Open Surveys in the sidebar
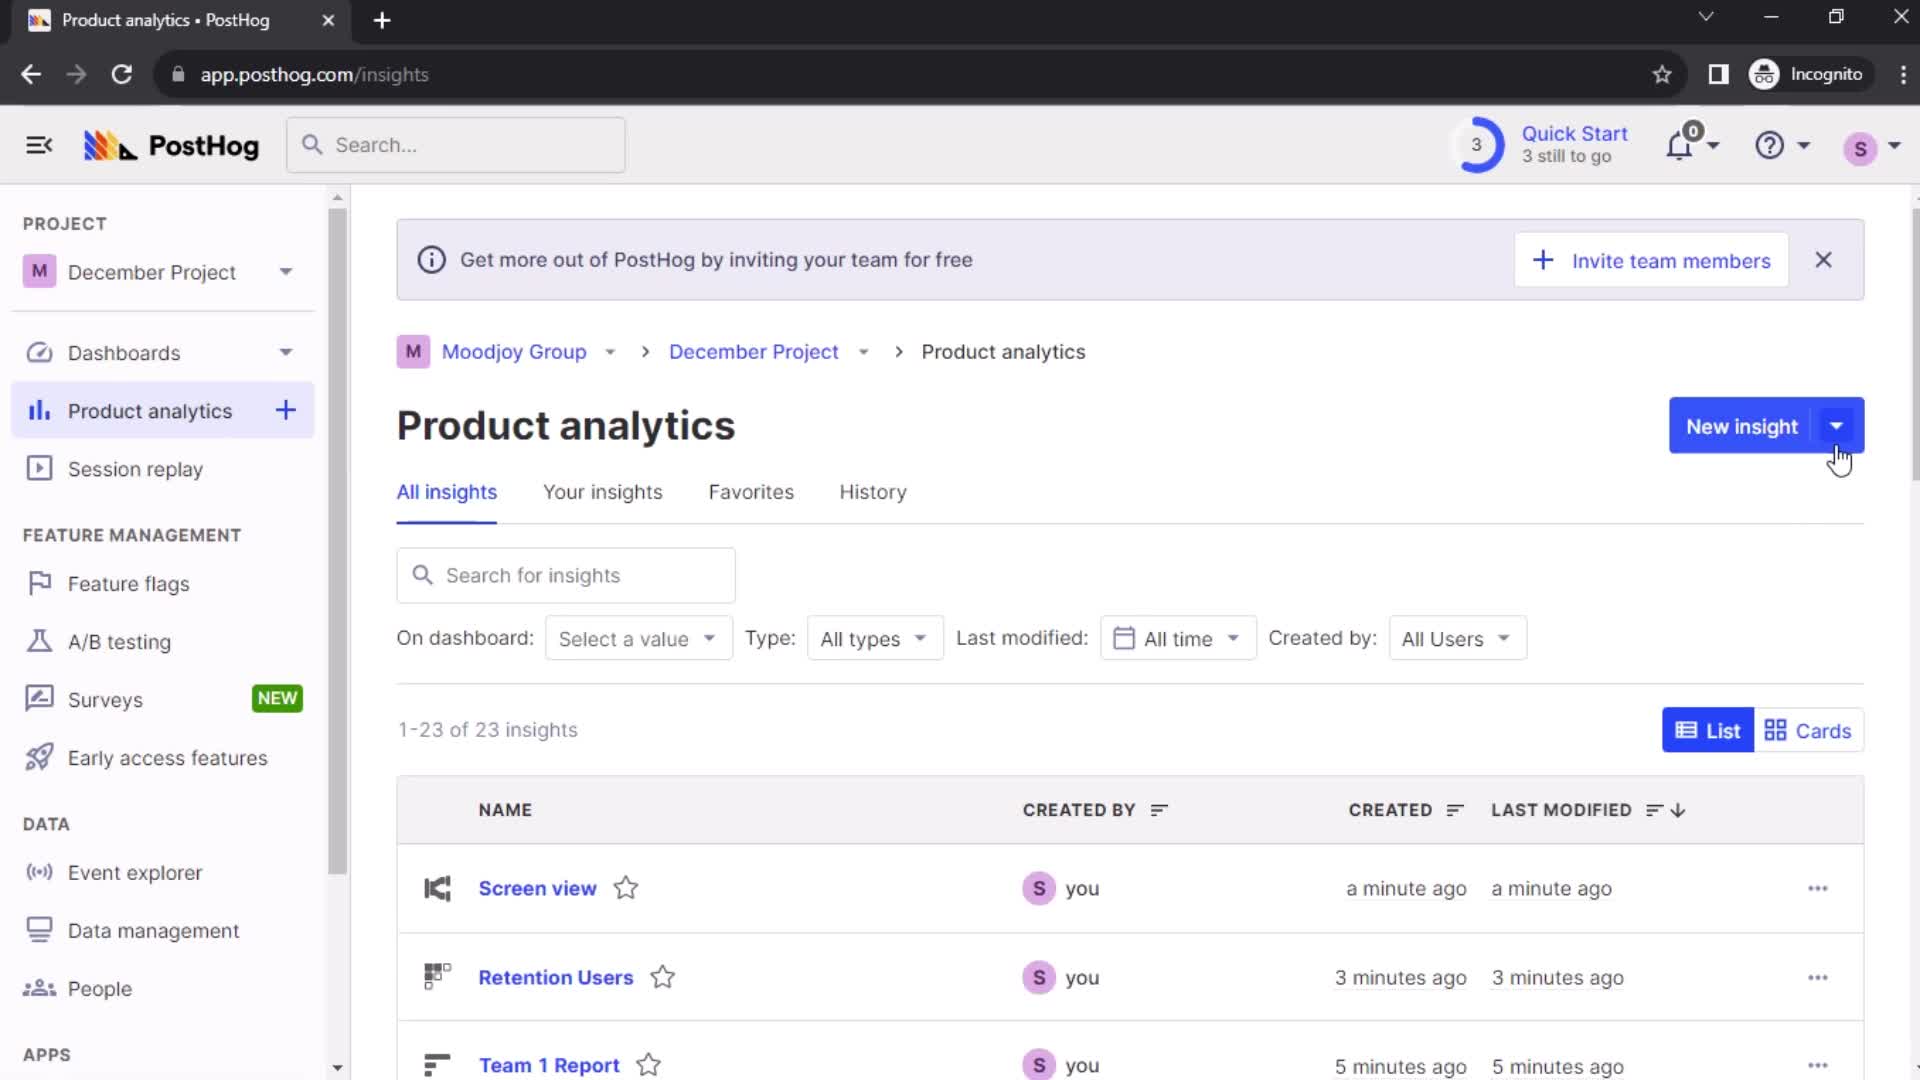This screenshot has width=1920, height=1080. [x=162, y=700]
